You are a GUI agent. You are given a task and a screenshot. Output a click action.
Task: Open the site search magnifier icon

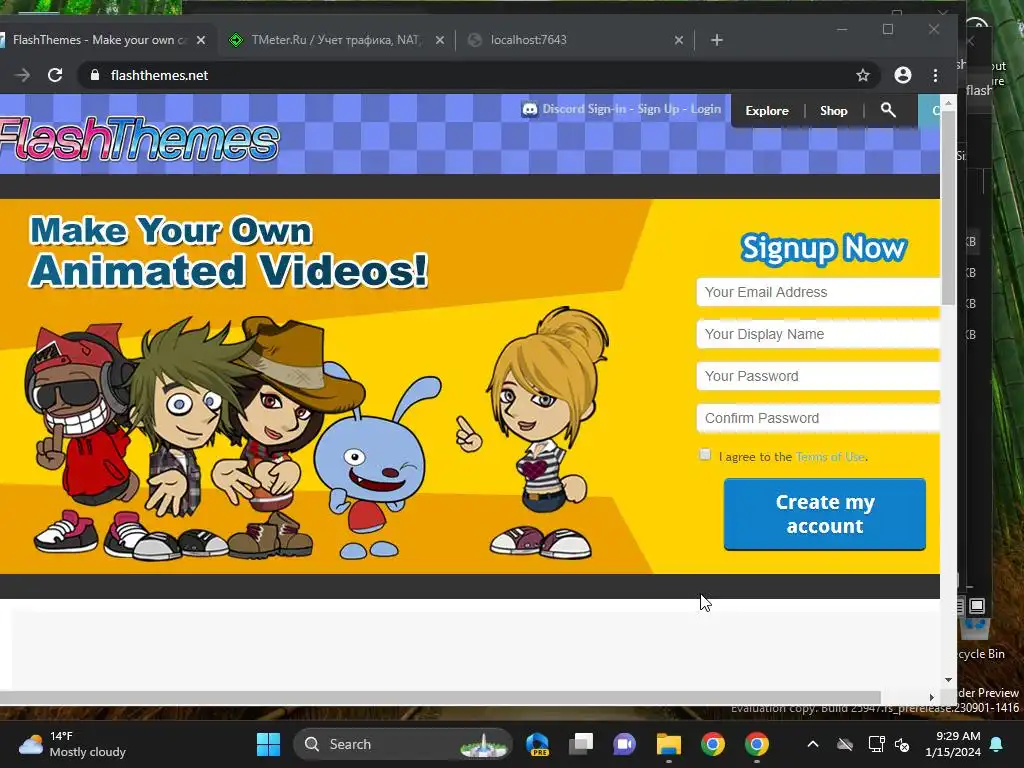(x=888, y=110)
